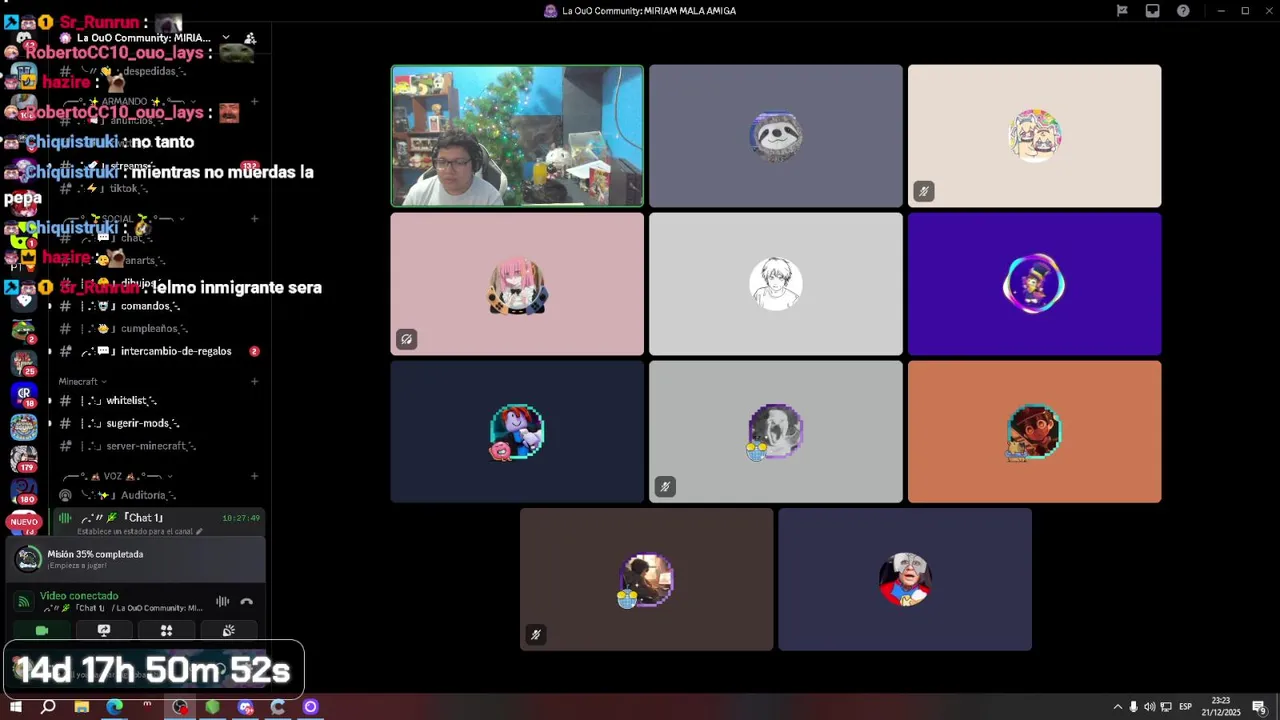Open the notification center in taskbar

pos(1259,707)
